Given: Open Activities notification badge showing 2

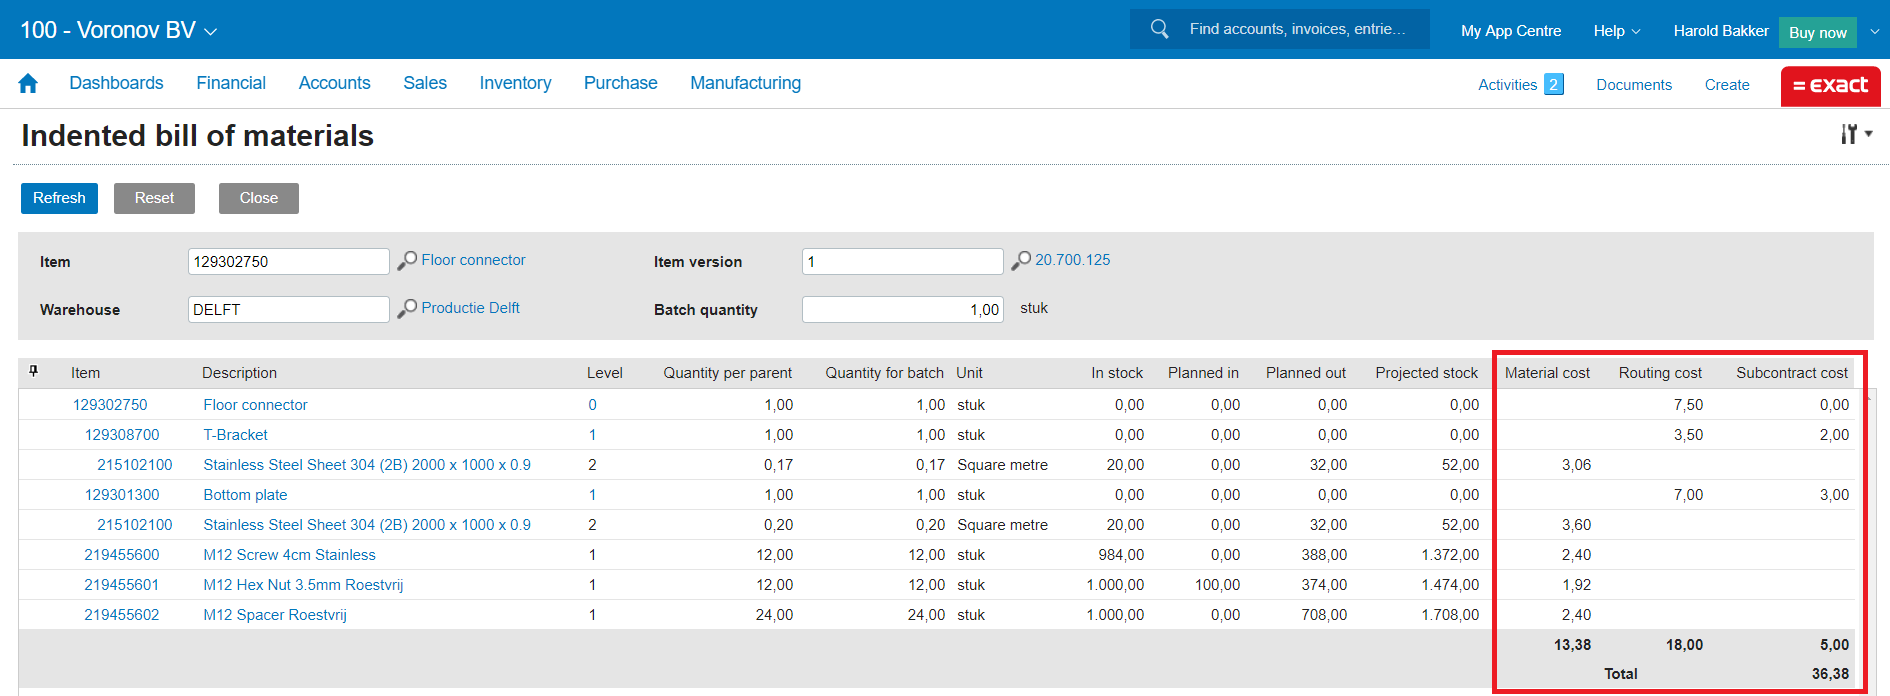Looking at the screenshot, I should point(1553,85).
